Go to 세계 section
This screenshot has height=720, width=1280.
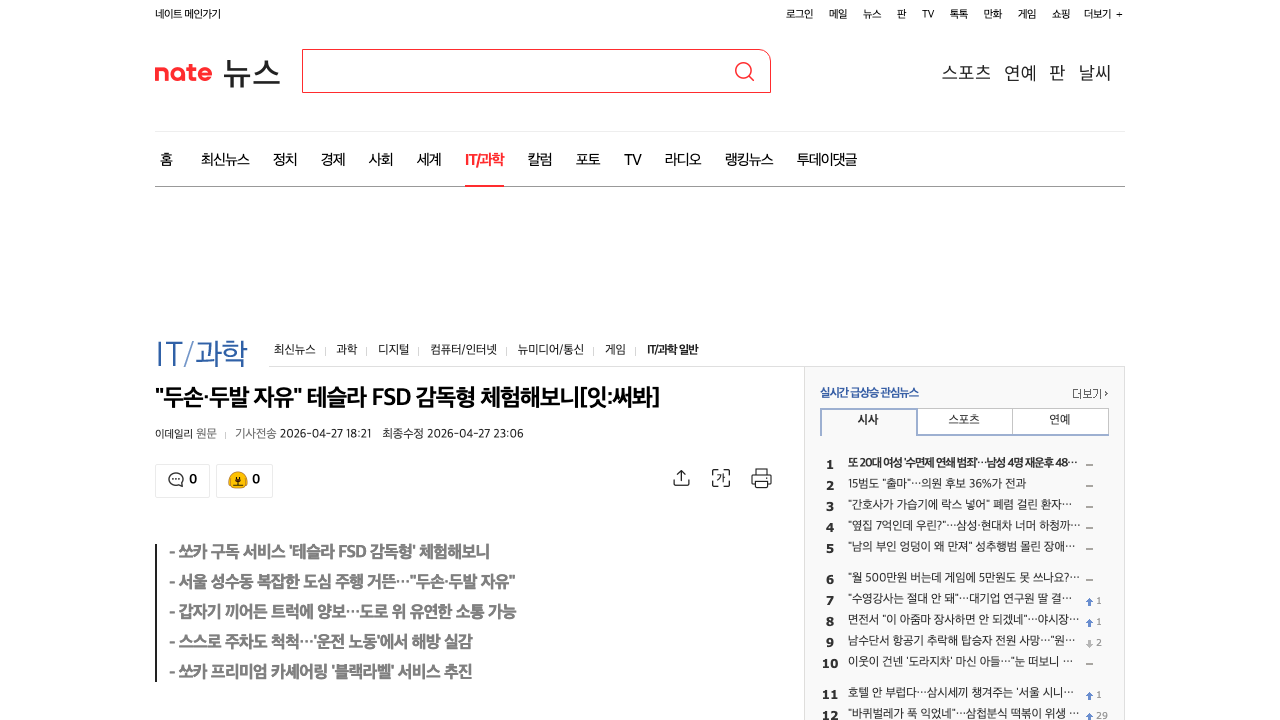(429, 159)
